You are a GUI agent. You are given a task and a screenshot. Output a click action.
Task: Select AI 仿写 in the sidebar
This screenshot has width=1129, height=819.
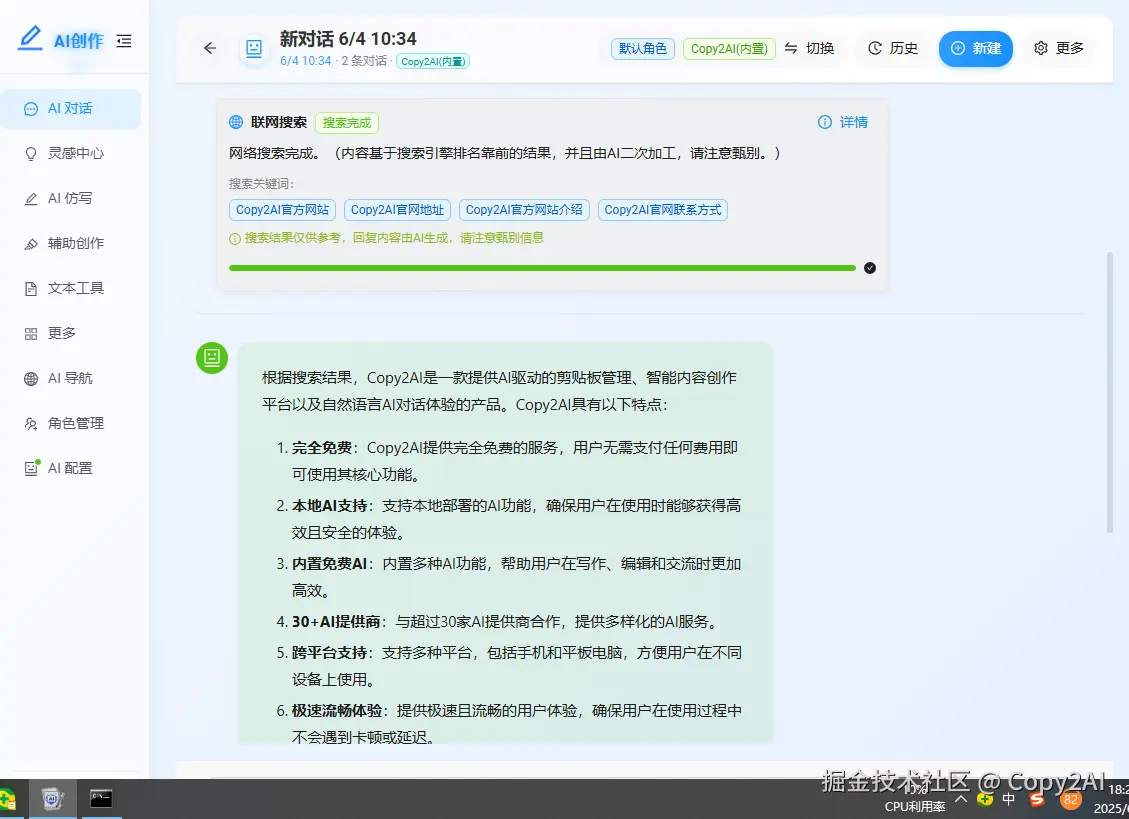coord(71,198)
